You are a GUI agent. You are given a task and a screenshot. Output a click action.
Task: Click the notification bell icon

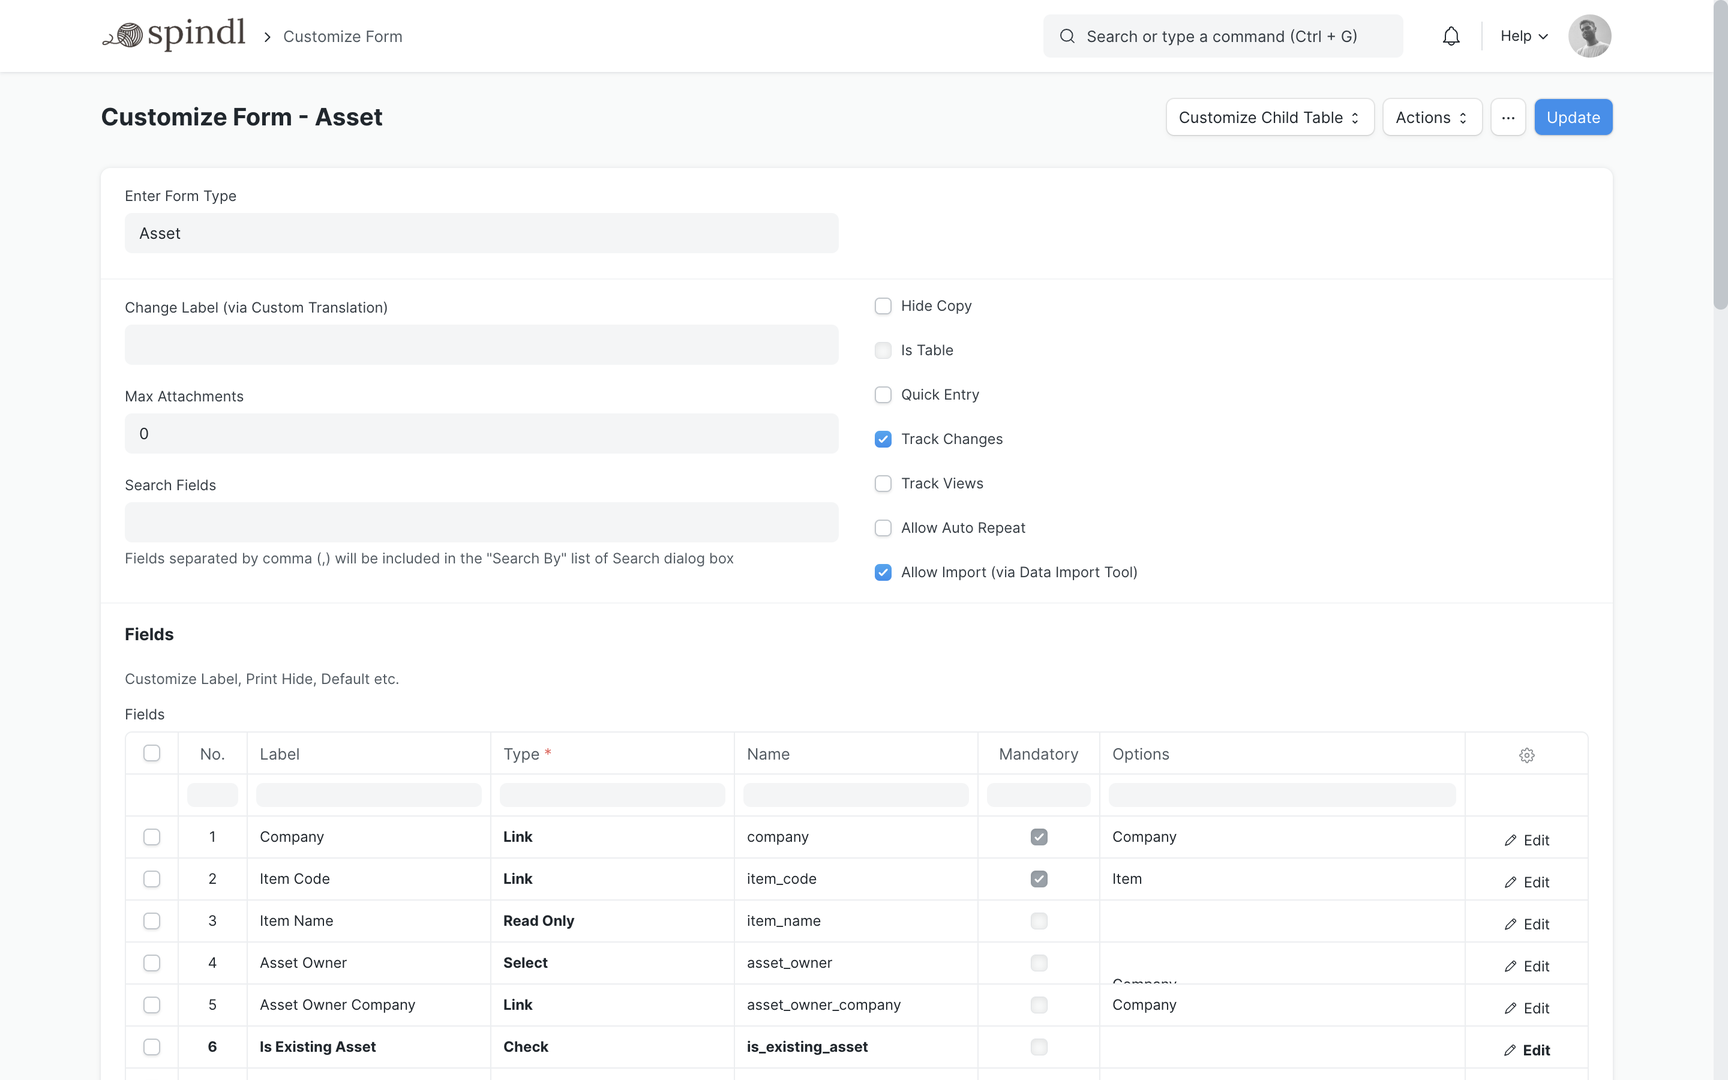point(1451,36)
